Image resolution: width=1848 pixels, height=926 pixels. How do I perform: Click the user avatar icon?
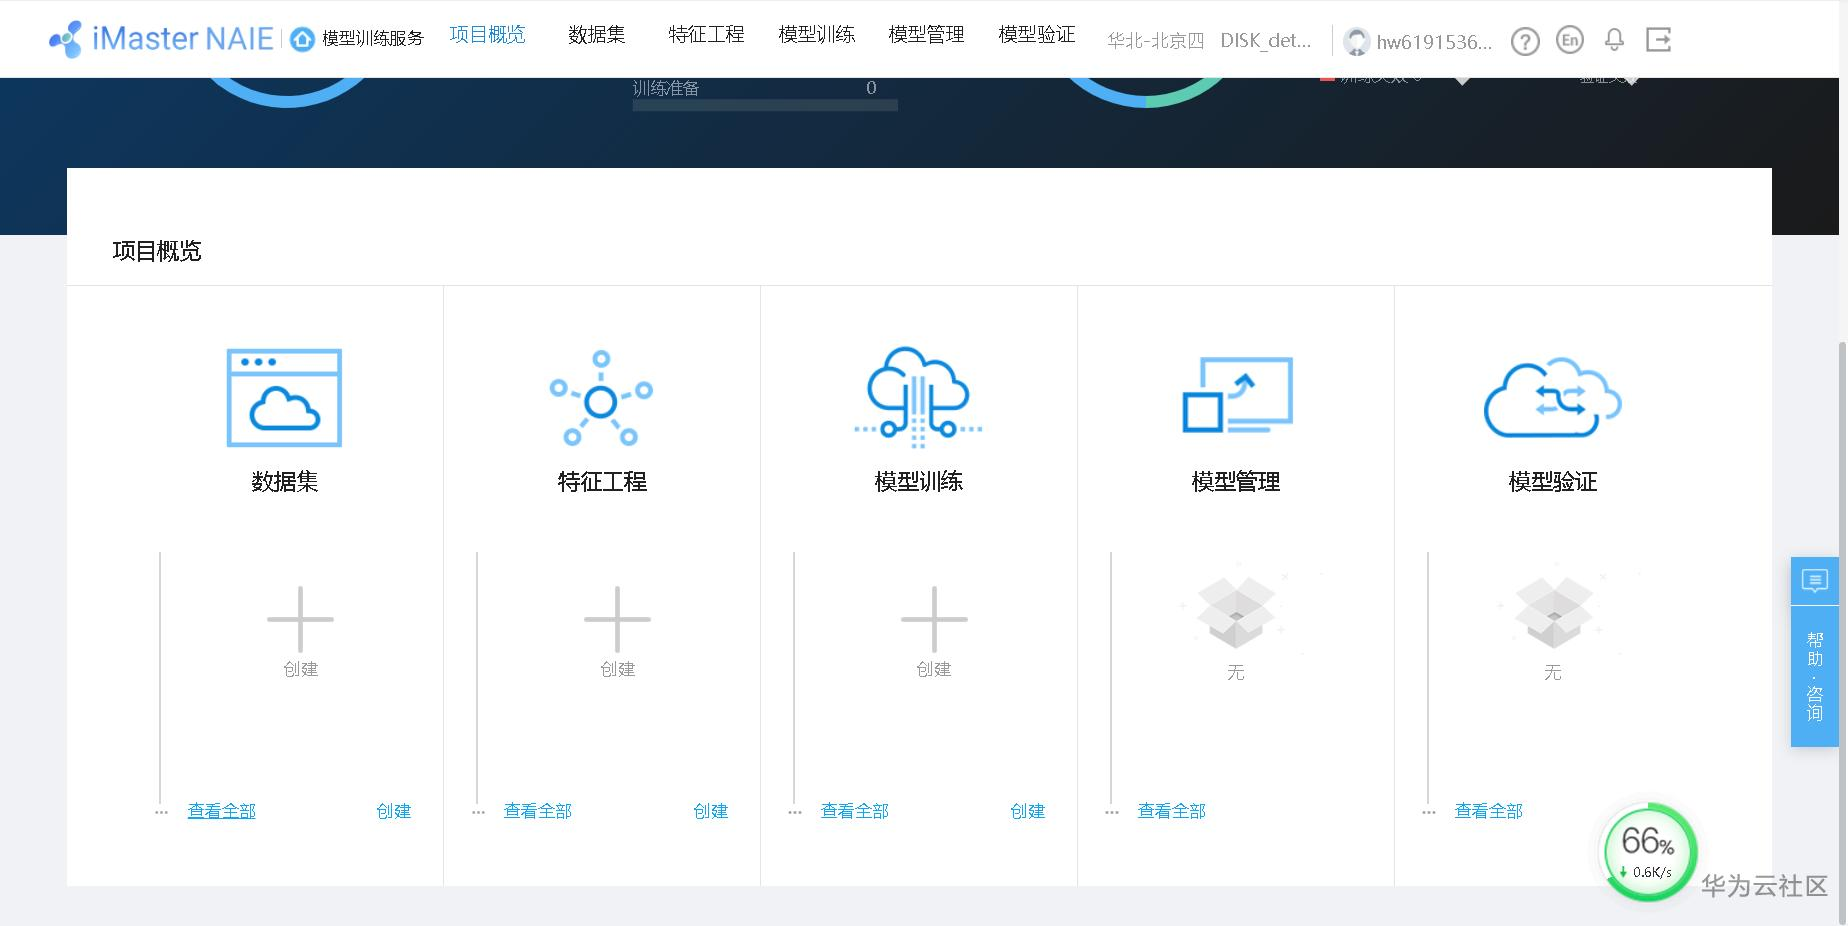tap(1356, 41)
